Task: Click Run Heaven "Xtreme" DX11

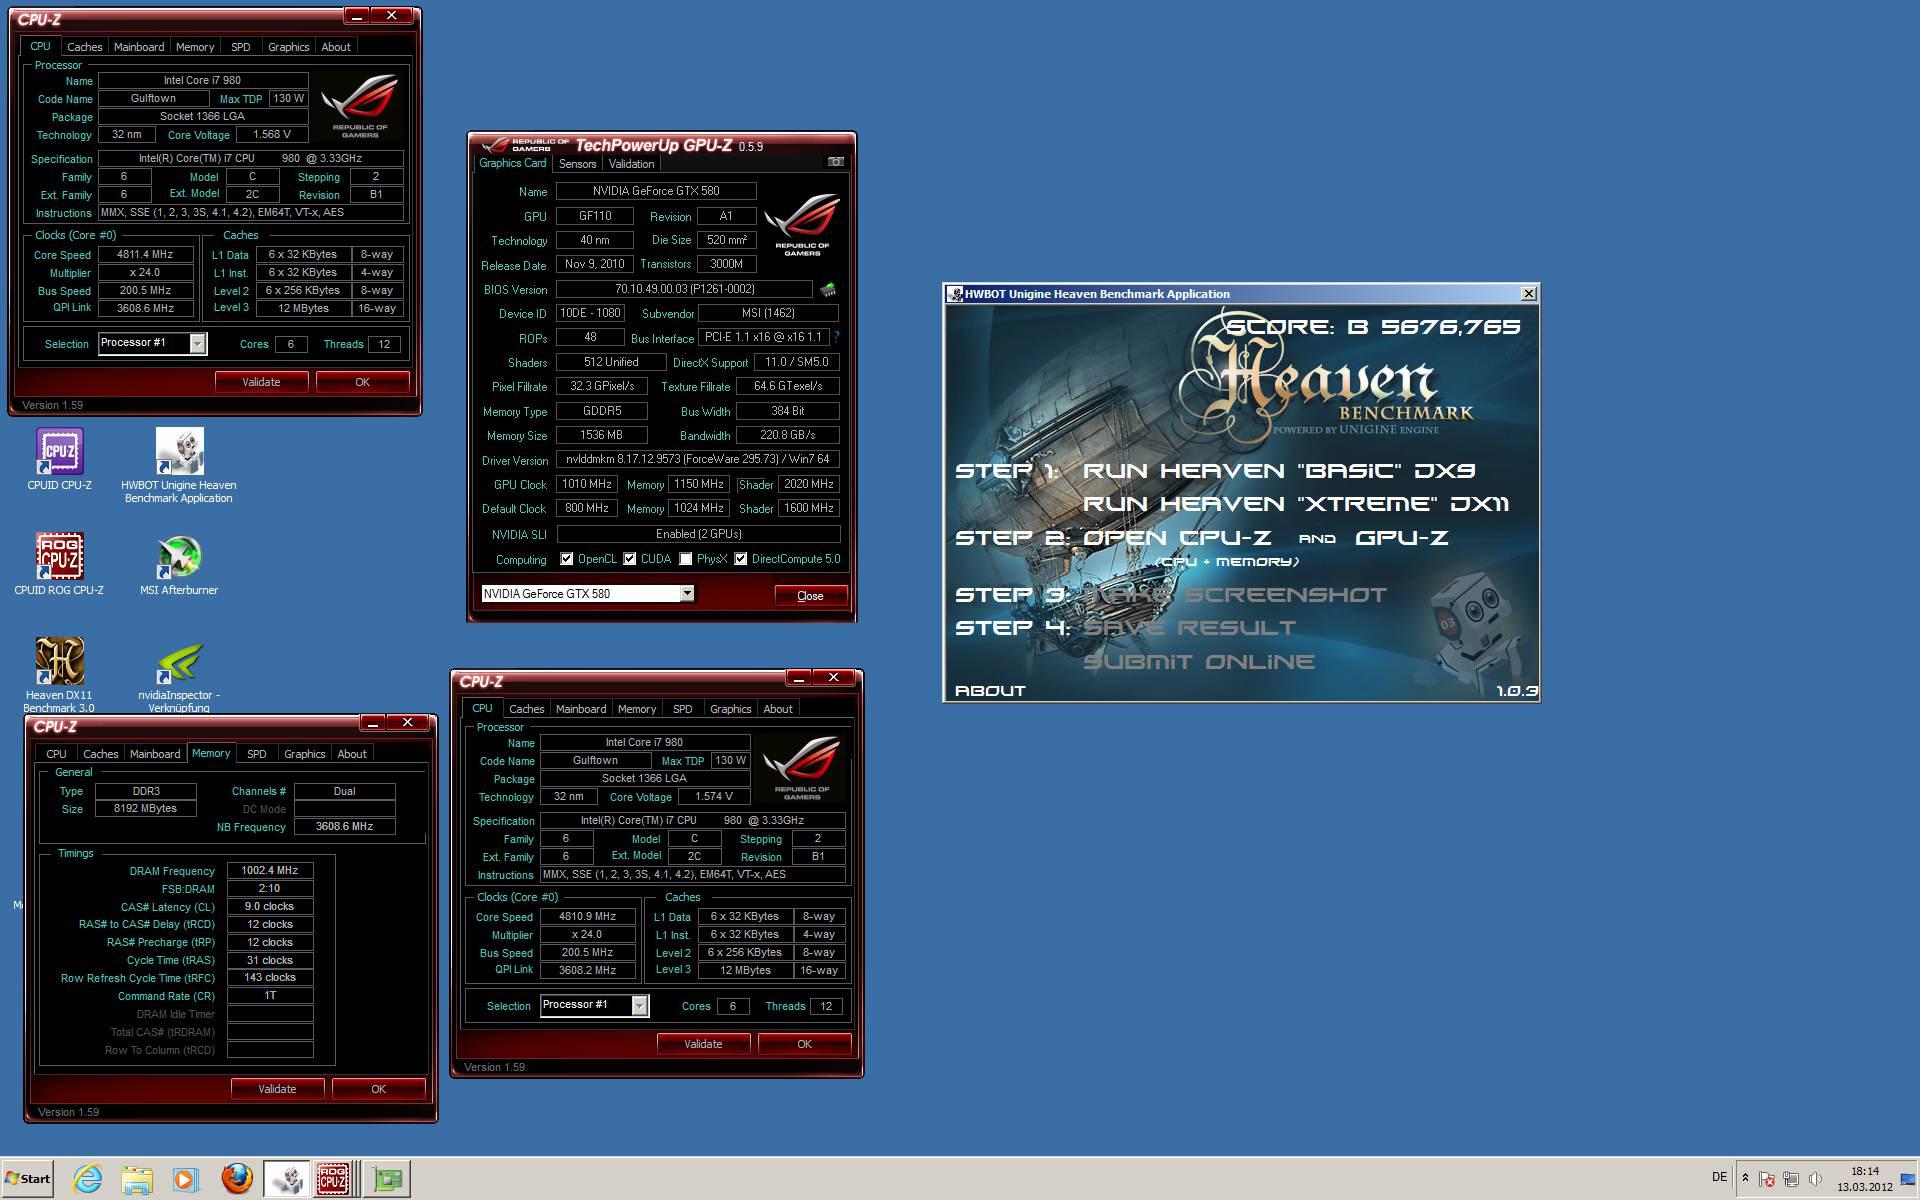Action: click(1296, 504)
